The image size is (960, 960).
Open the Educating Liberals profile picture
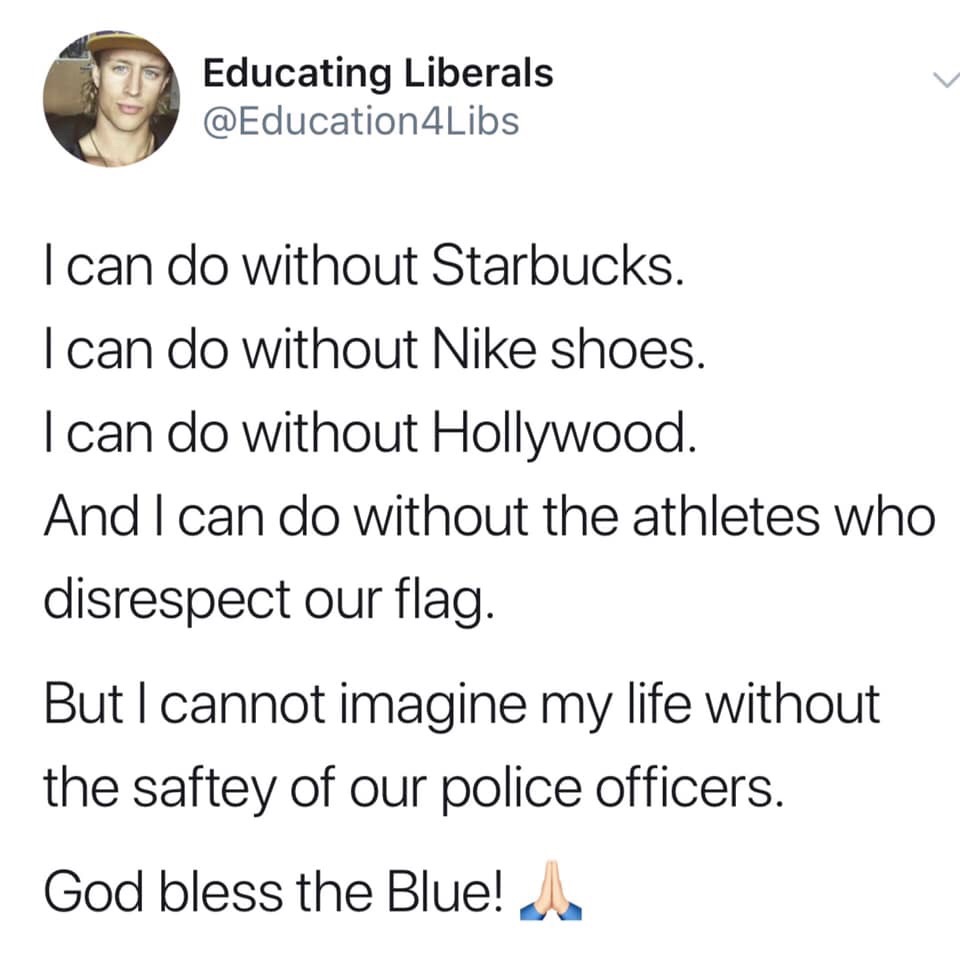(111, 99)
